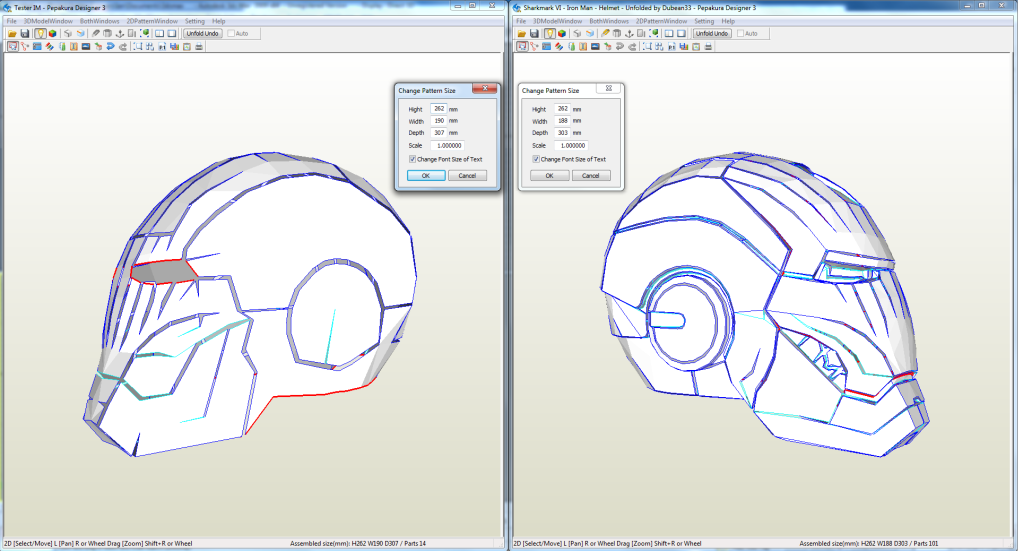Click the zoom-to-fit frame icon in Sharkmark VI
The image size is (1023, 551).
pyautogui.click(x=647, y=46)
